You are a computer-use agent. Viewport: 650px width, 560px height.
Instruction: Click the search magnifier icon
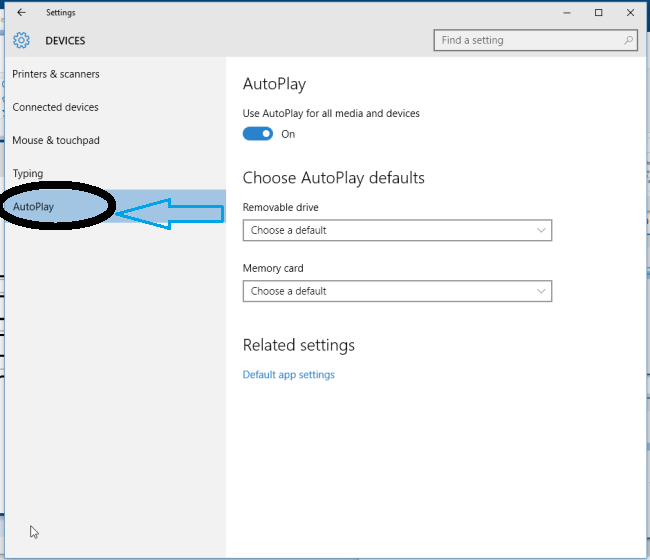tap(628, 41)
